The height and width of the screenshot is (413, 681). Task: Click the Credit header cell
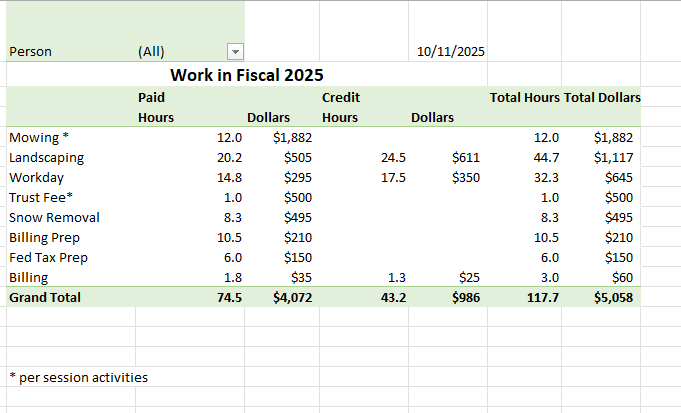(341, 97)
